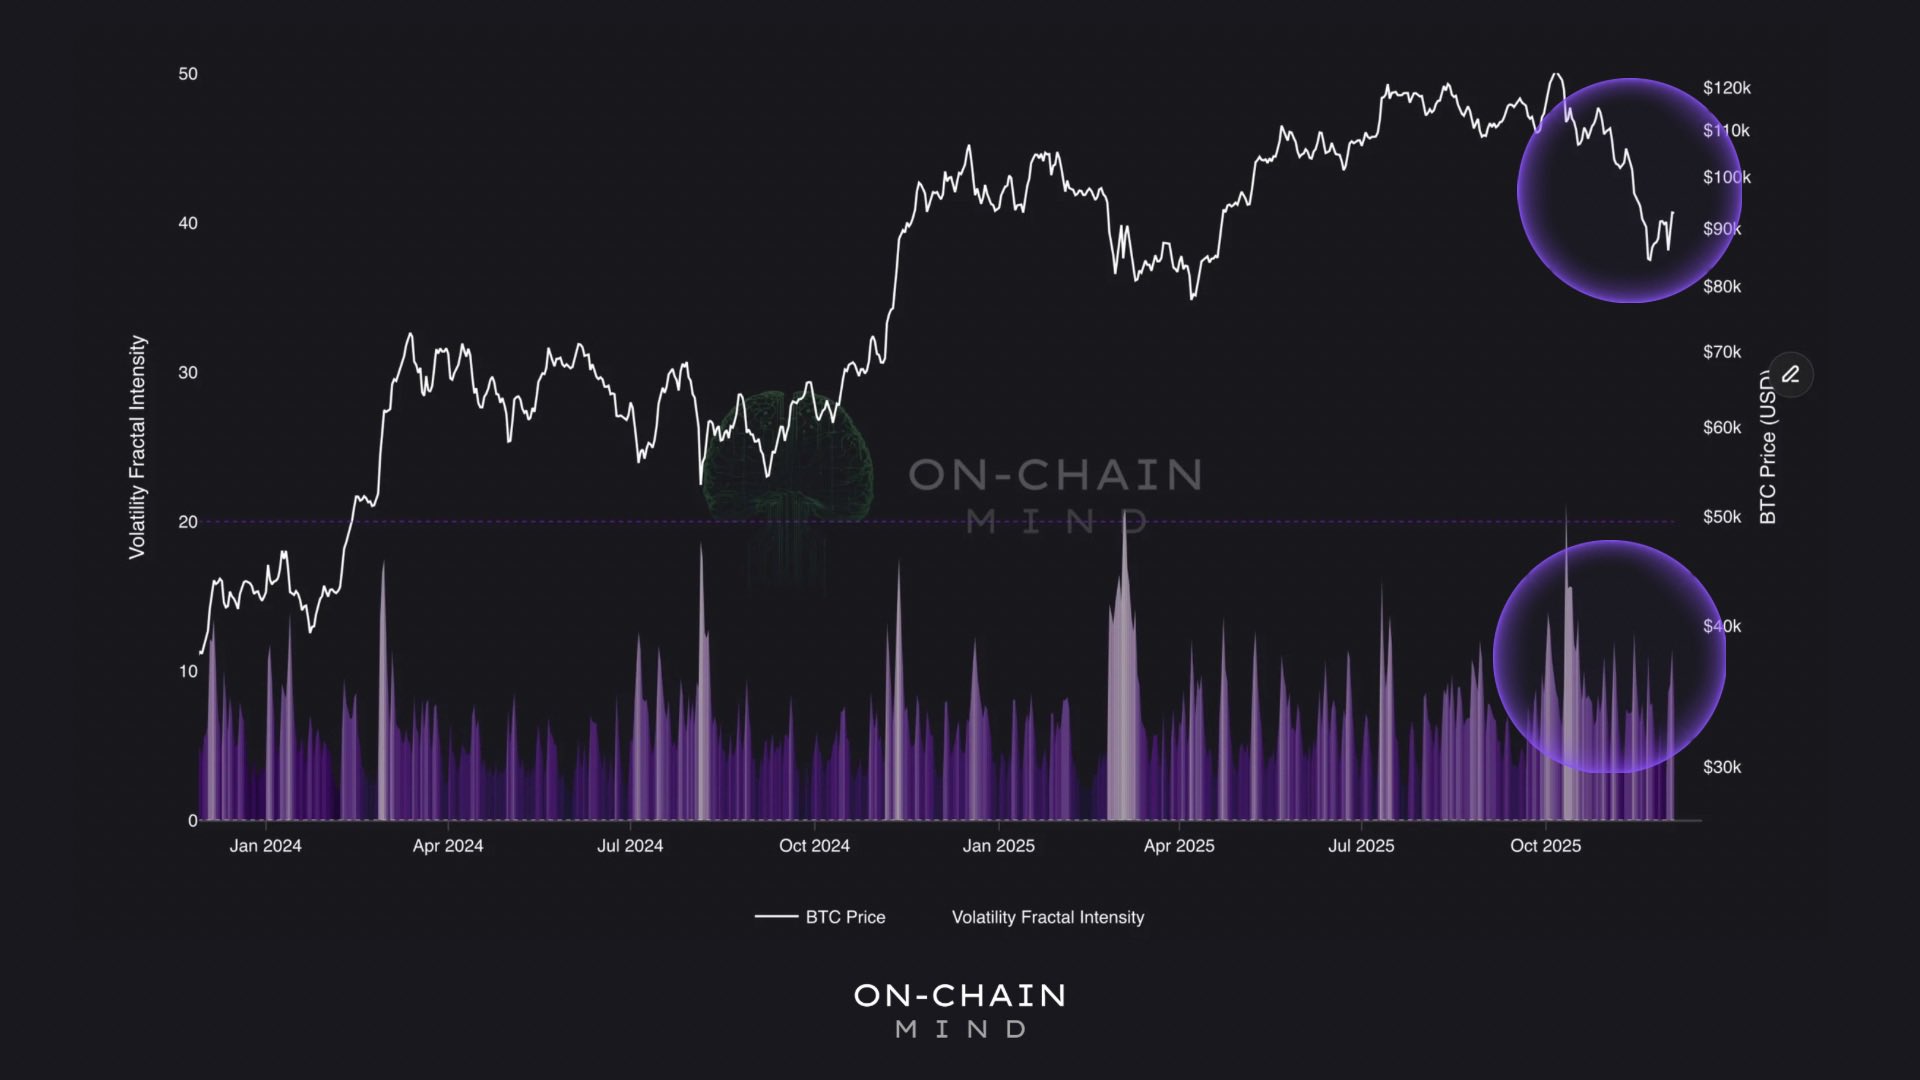
Task: Click the On-Chain Mind footer logo
Action: pos(960,1010)
